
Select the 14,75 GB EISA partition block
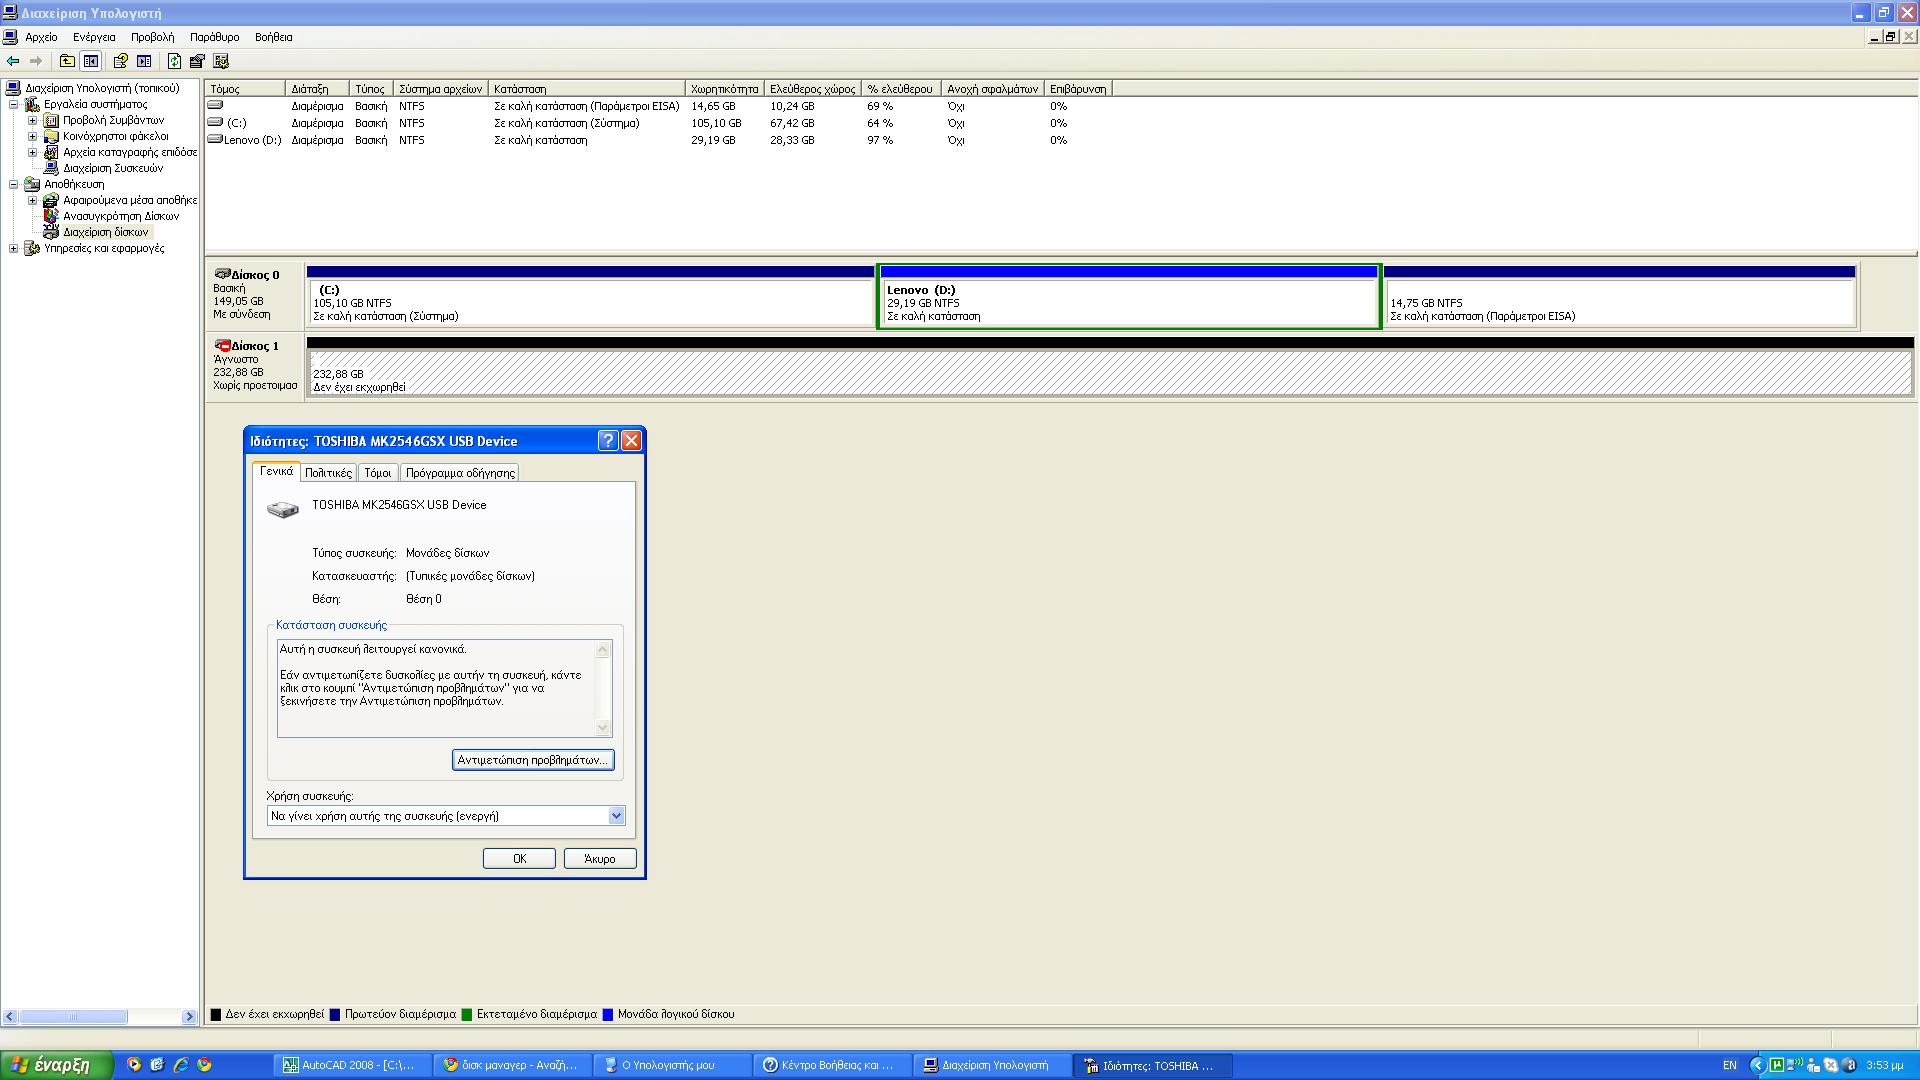[x=1620, y=297]
